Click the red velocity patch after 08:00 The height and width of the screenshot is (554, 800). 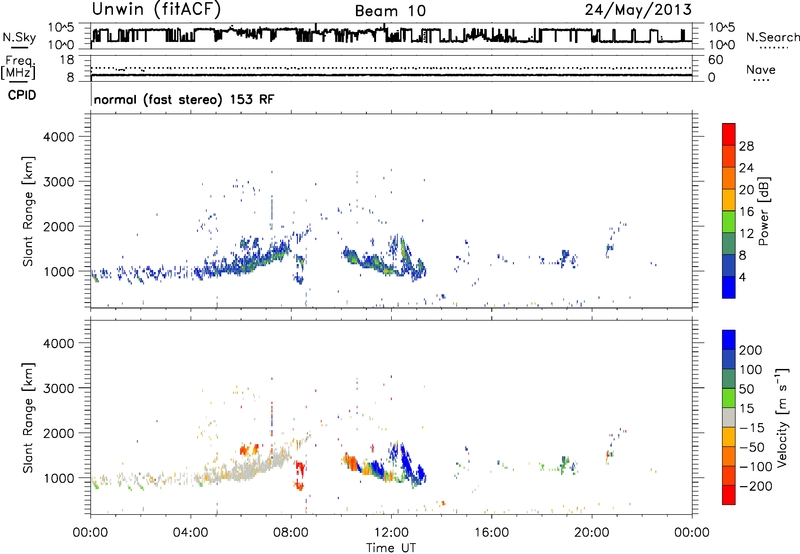click(x=299, y=474)
